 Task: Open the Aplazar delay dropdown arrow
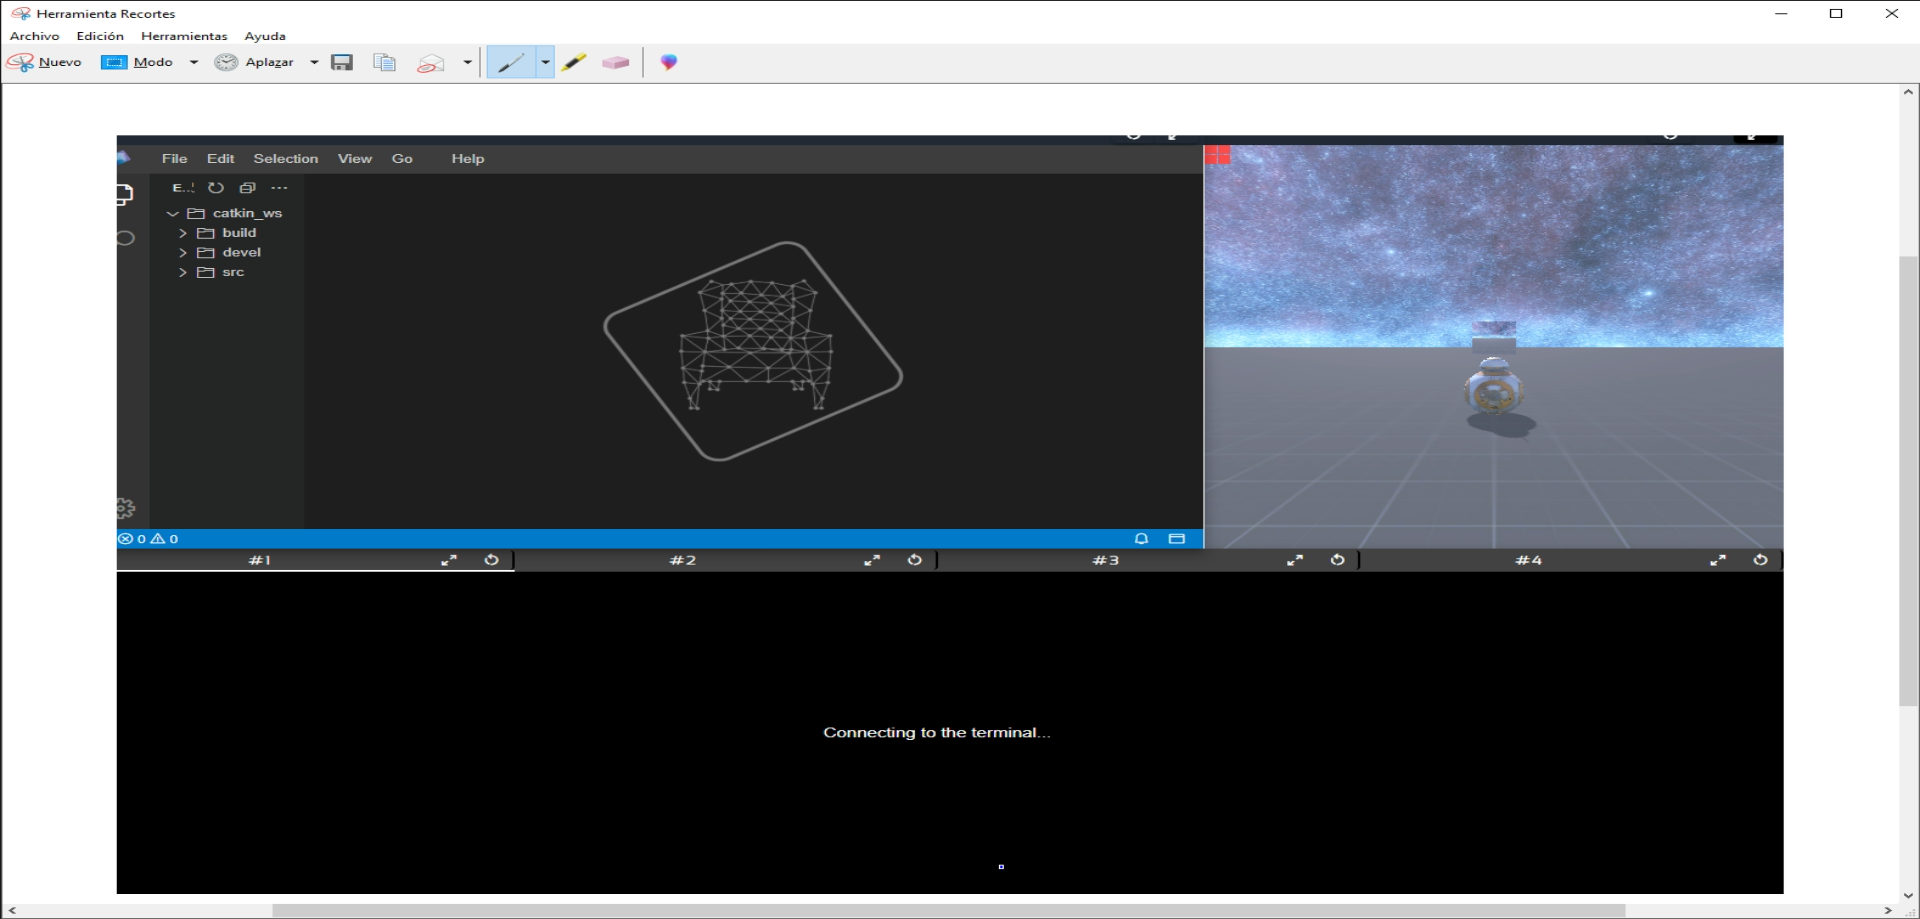point(314,62)
